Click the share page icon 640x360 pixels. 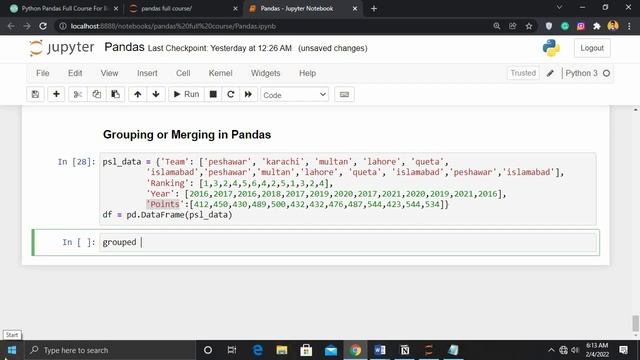click(x=513, y=26)
